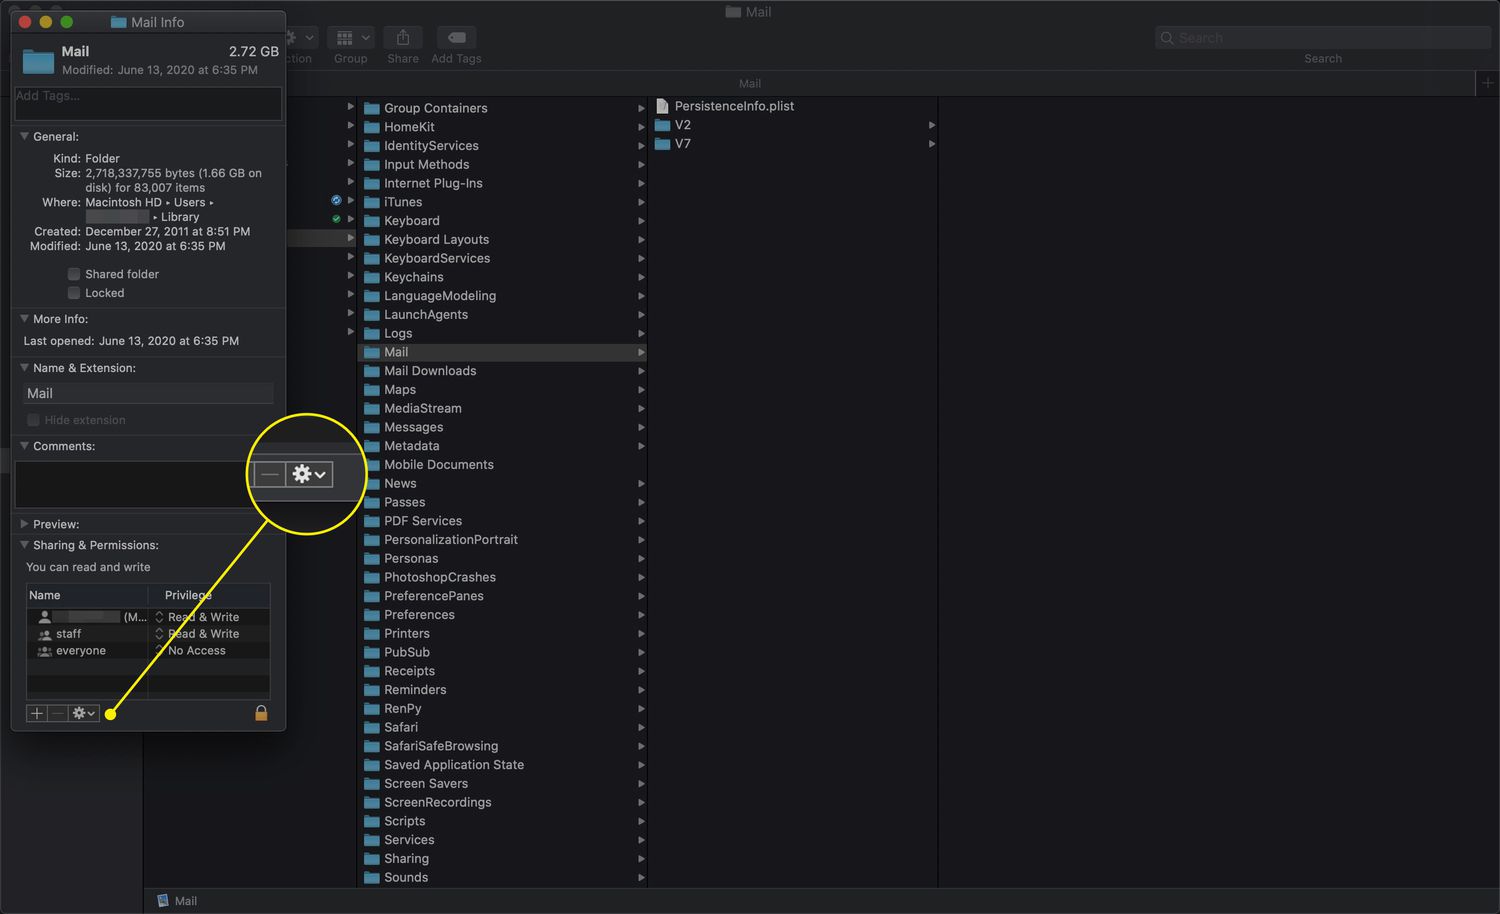Click the Safari folder icon
The image size is (1500, 914).
(372, 727)
